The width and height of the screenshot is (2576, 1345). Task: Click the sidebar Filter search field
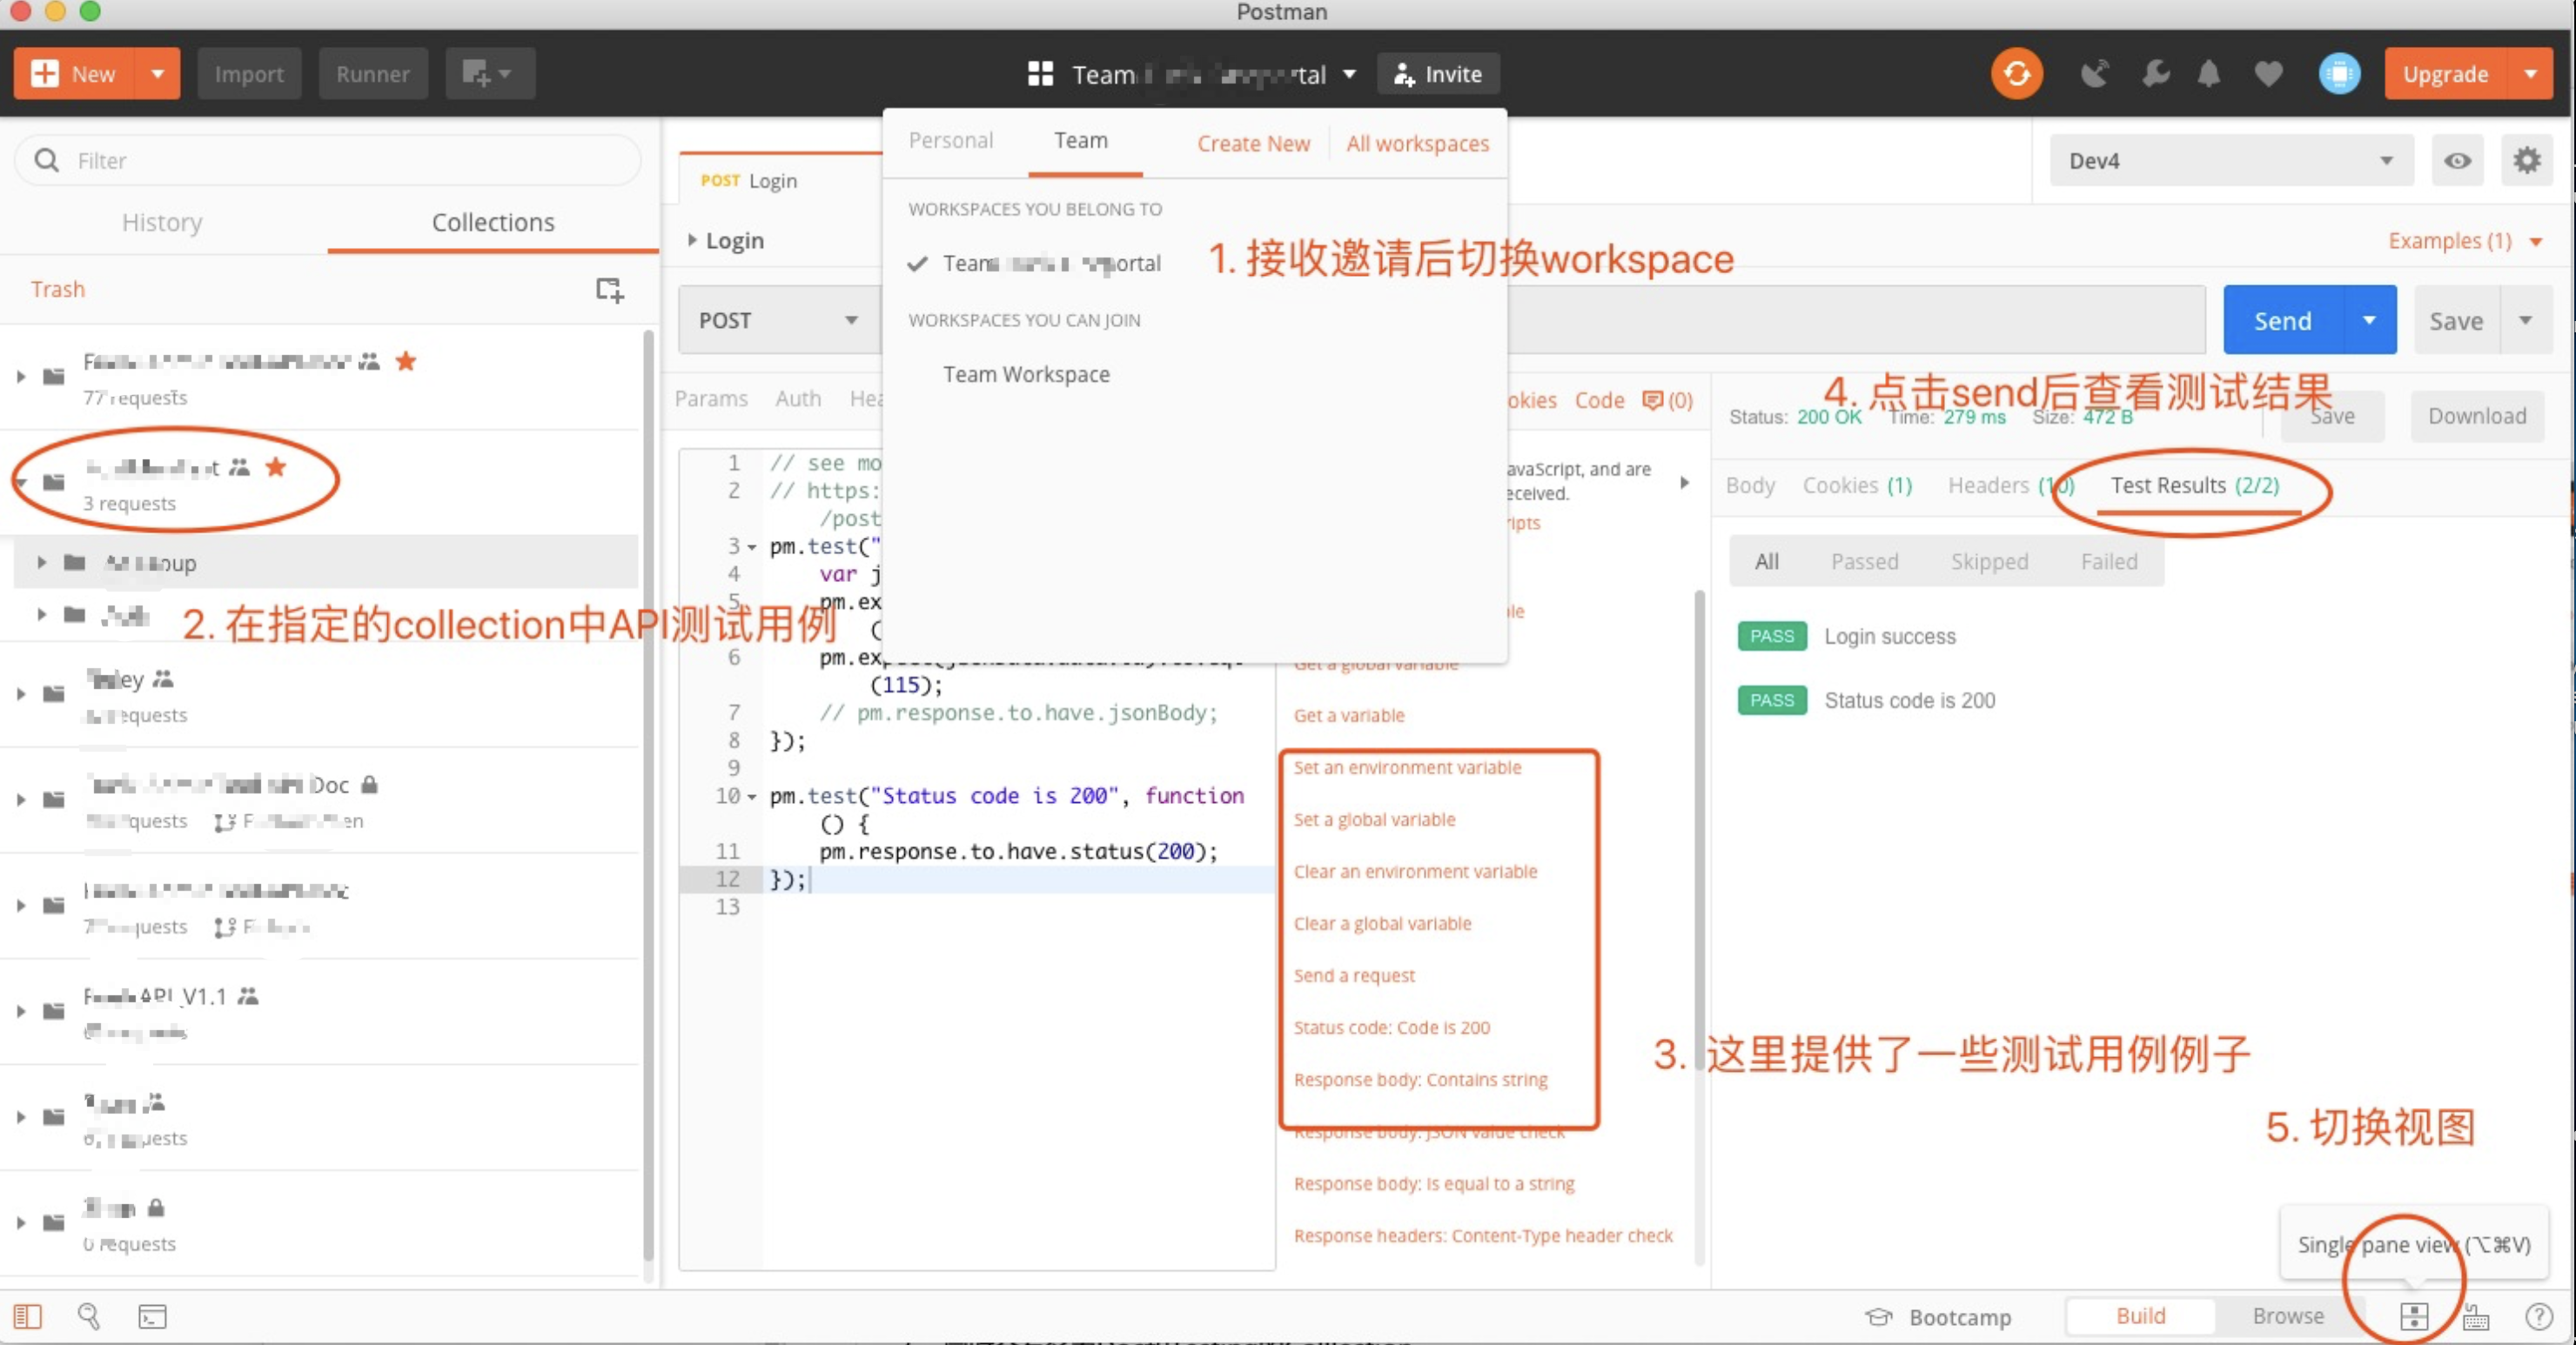[x=328, y=161]
